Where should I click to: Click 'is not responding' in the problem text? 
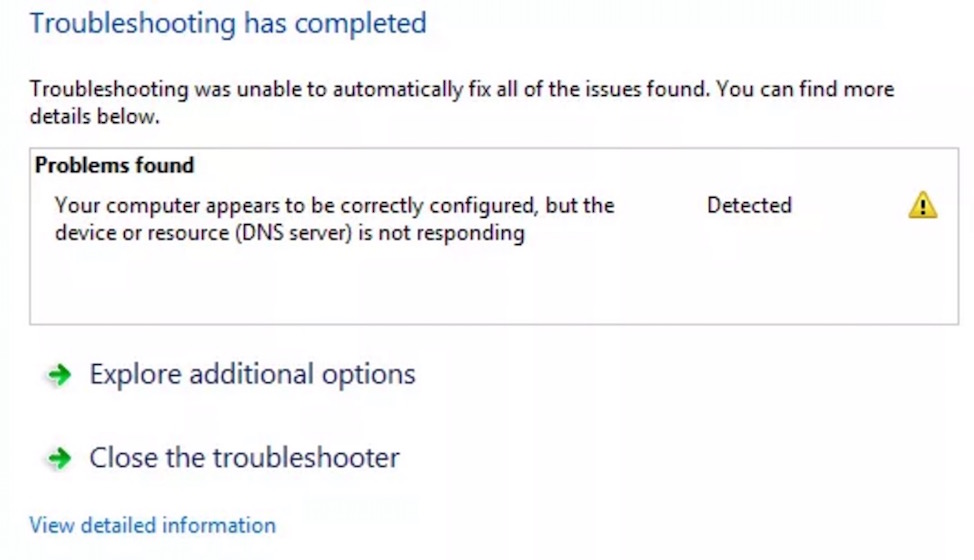441,233
